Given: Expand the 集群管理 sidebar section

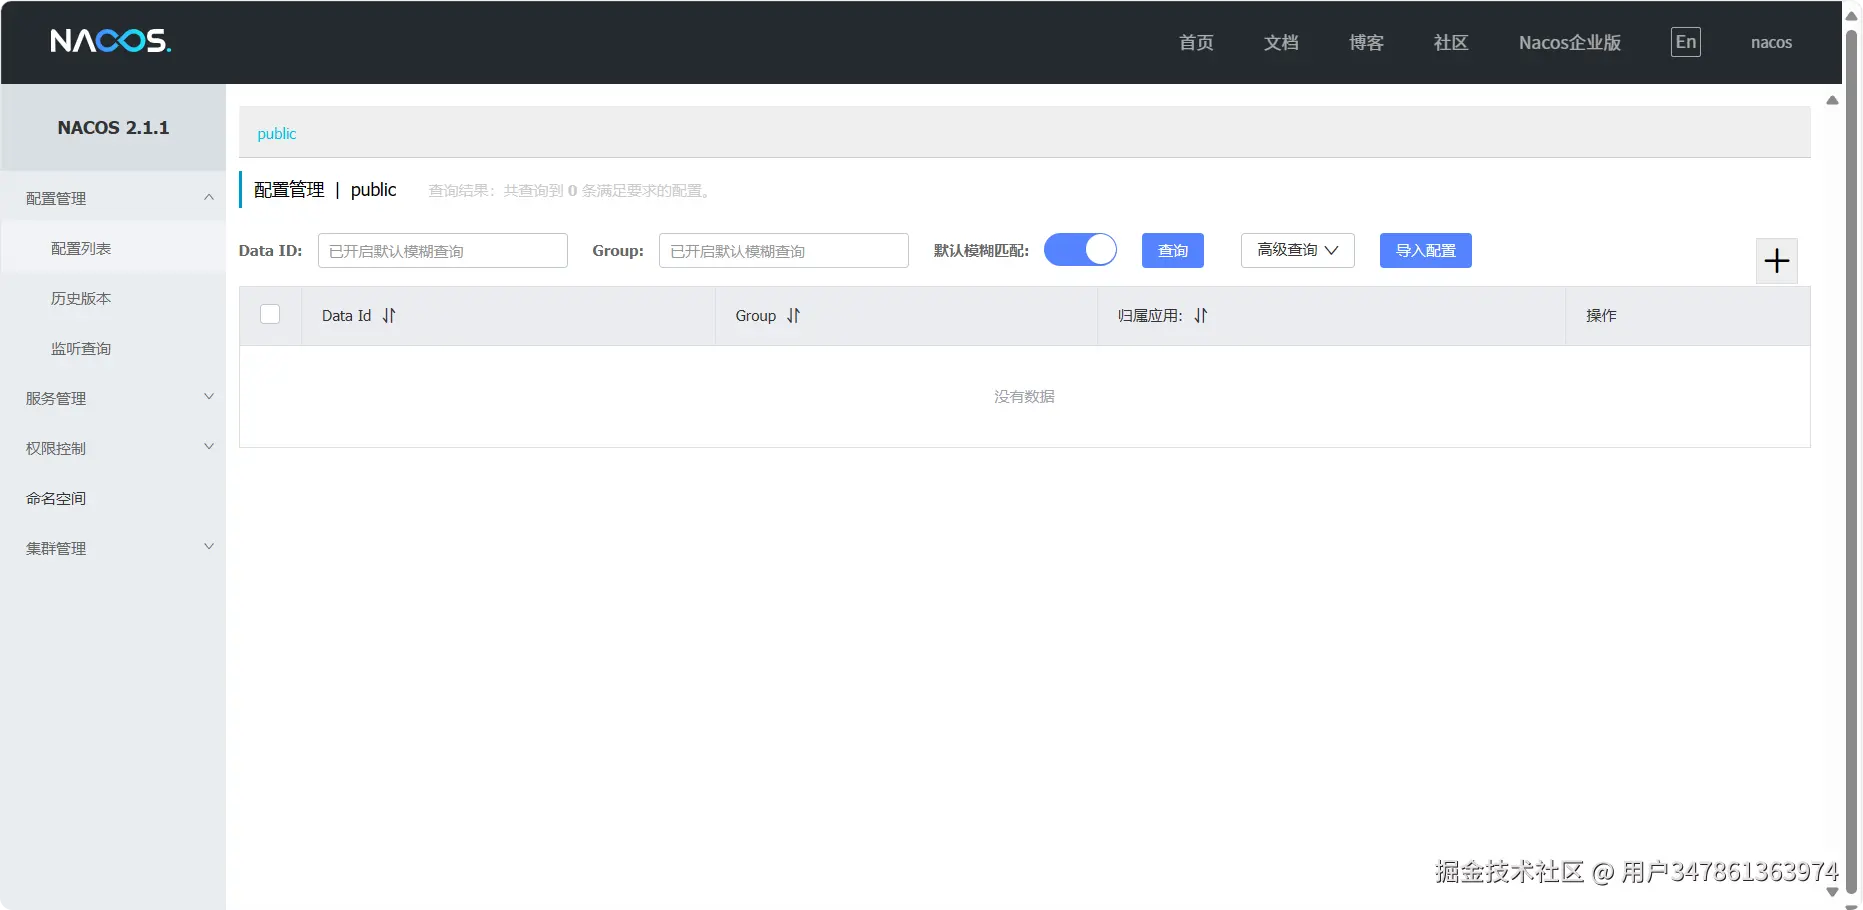Looking at the screenshot, I should (113, 548).
